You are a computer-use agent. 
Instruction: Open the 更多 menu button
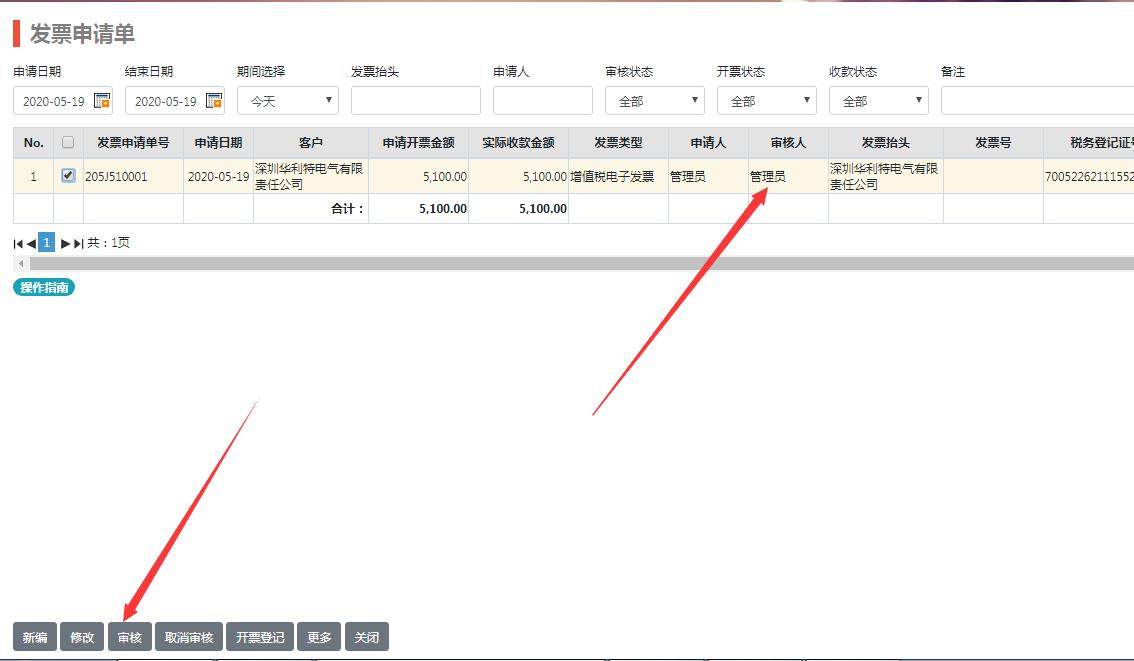pyautogui.click(x=319, y=637)
